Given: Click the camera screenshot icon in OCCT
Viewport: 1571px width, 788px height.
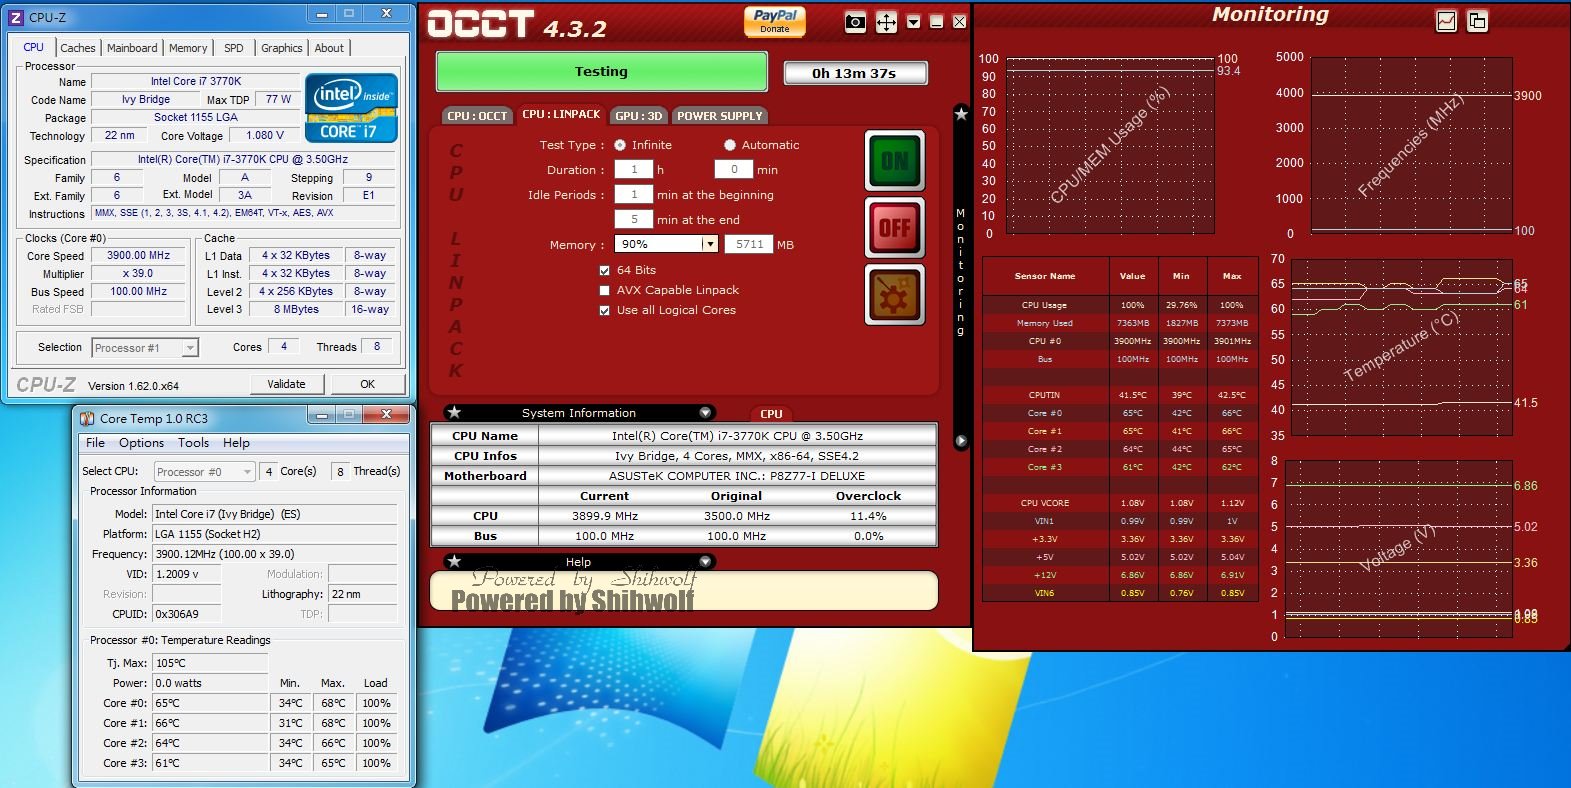Looking at the screenshot, I should (855, 23).
